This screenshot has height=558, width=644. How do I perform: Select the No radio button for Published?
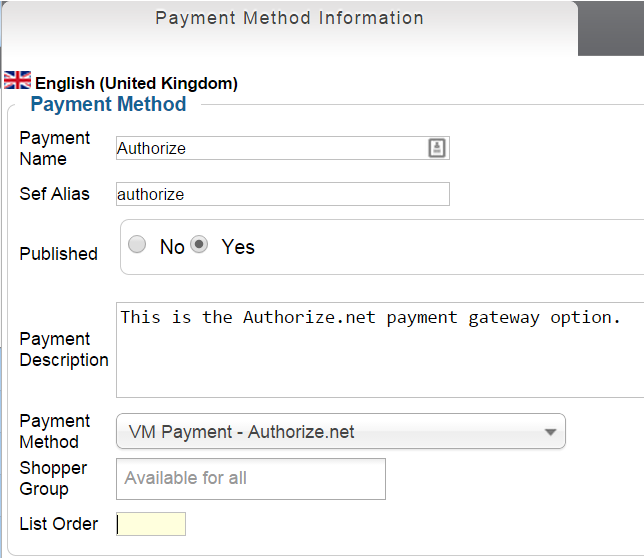(x=138, y=245)
